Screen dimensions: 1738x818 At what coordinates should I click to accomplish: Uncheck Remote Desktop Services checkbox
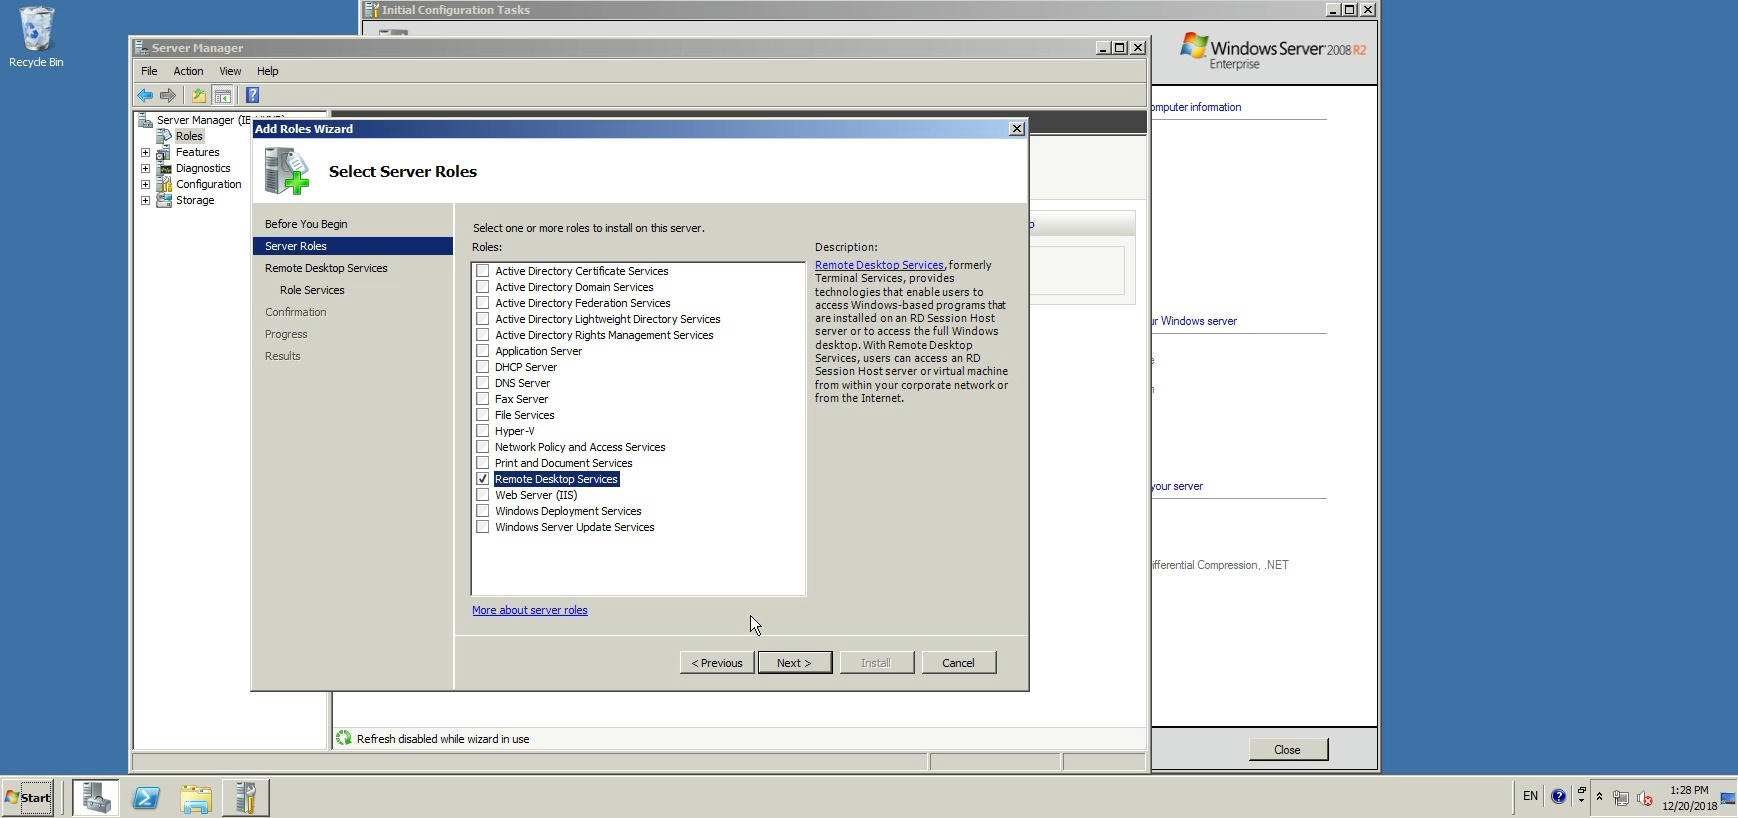[483, 479]
